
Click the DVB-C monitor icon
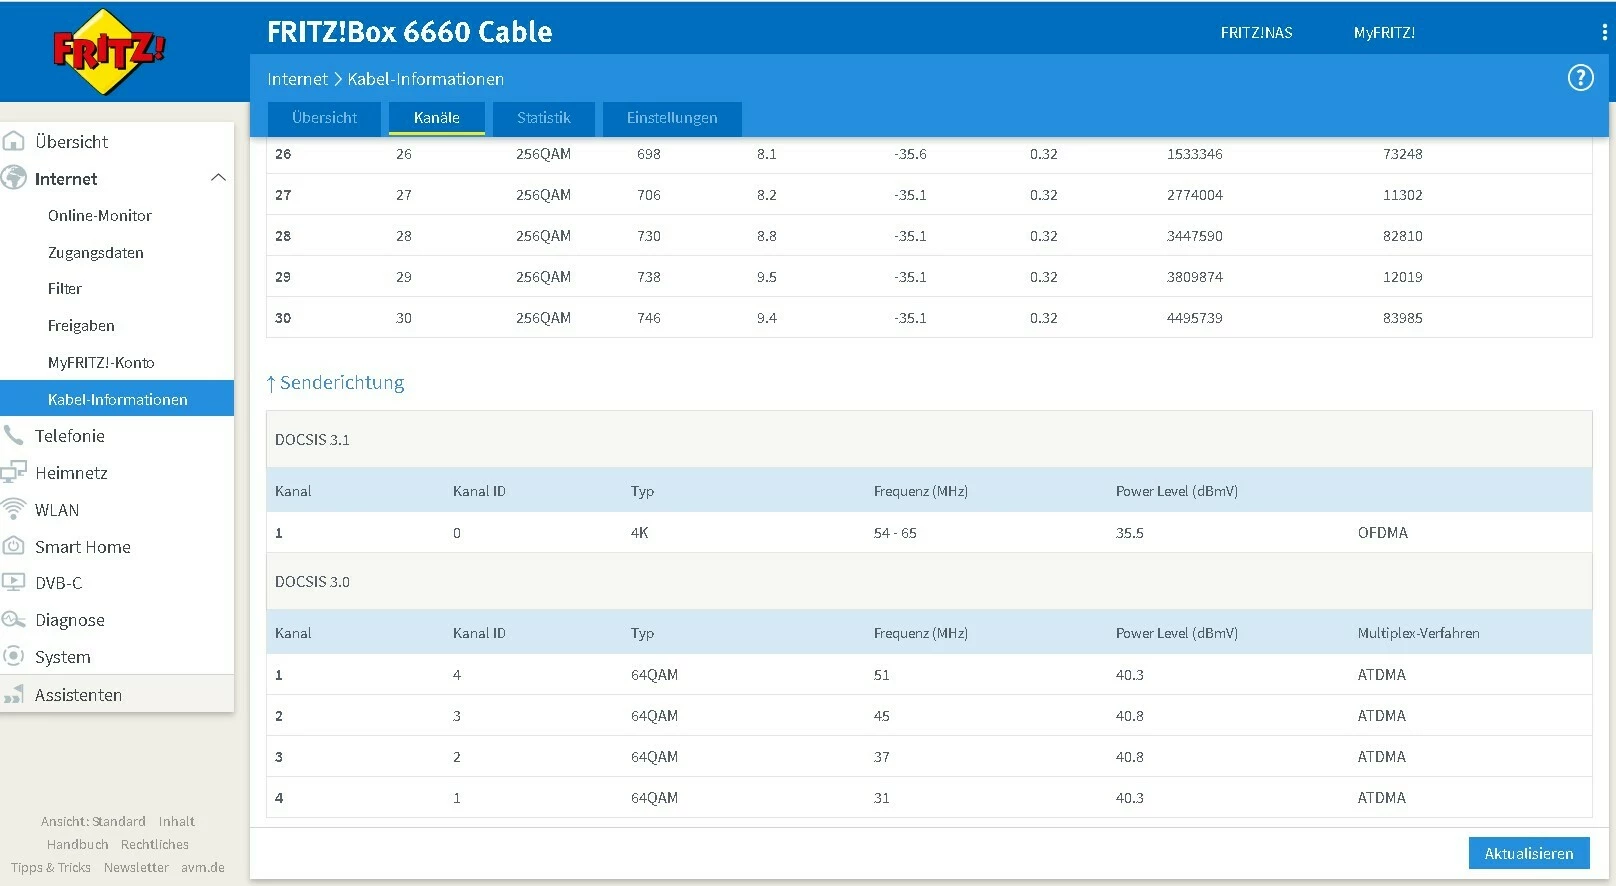14,582
